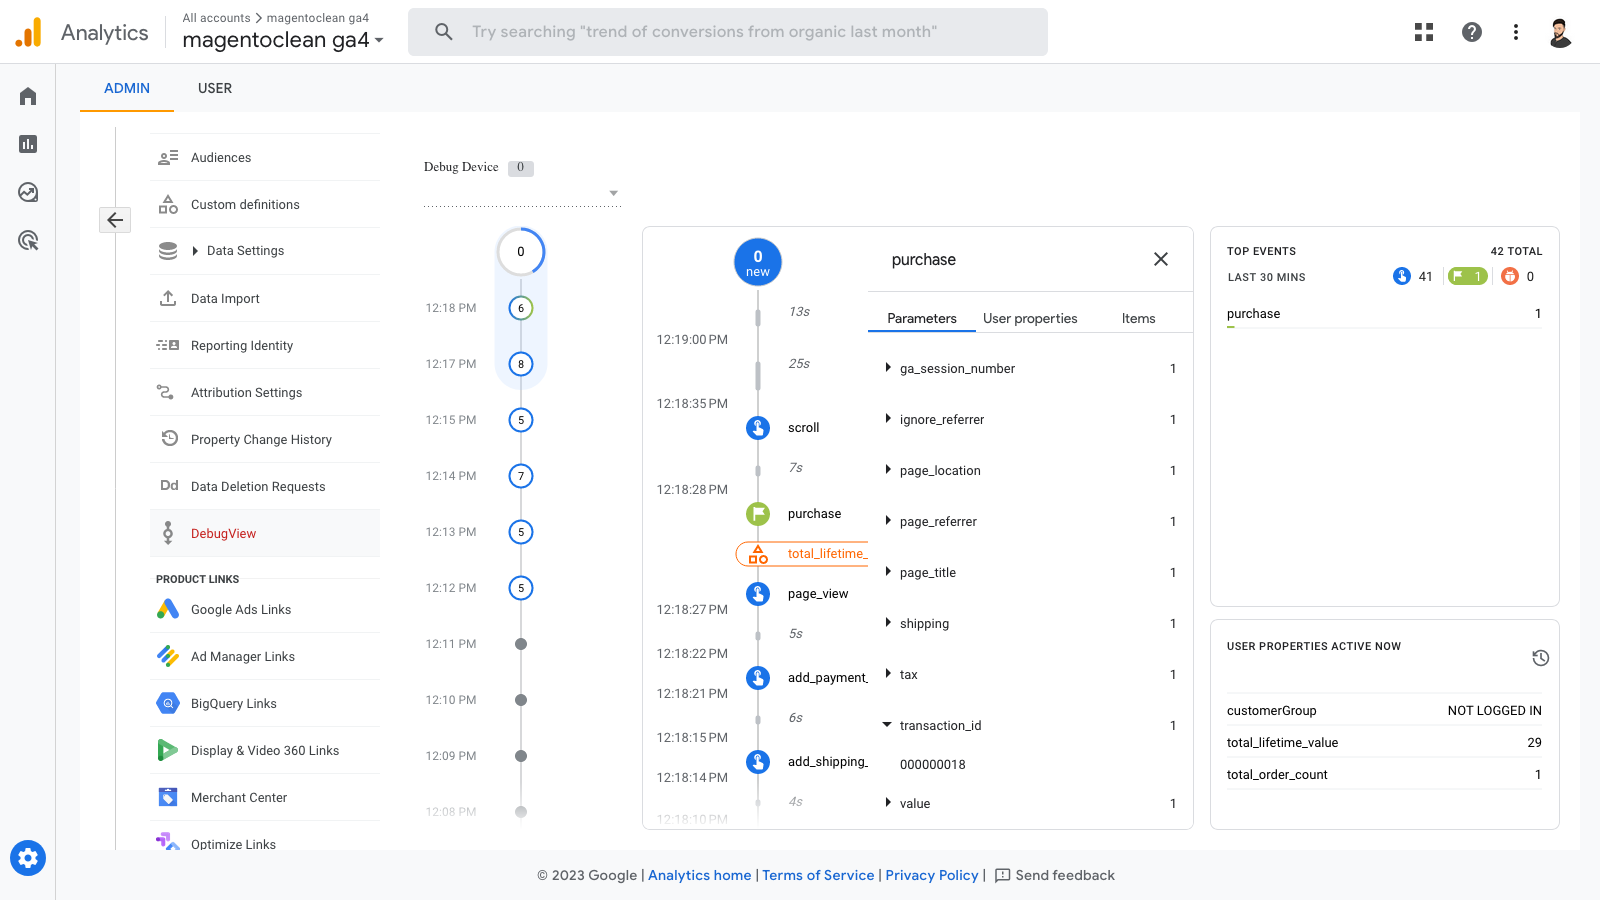The width and height of the screenshot is (1600, 900).
Task: Open Merchant Center
Action: [x=265, y=798]
